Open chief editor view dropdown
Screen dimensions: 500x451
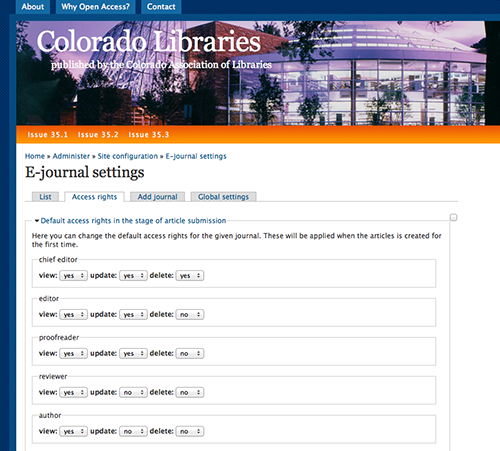[73, 276]
